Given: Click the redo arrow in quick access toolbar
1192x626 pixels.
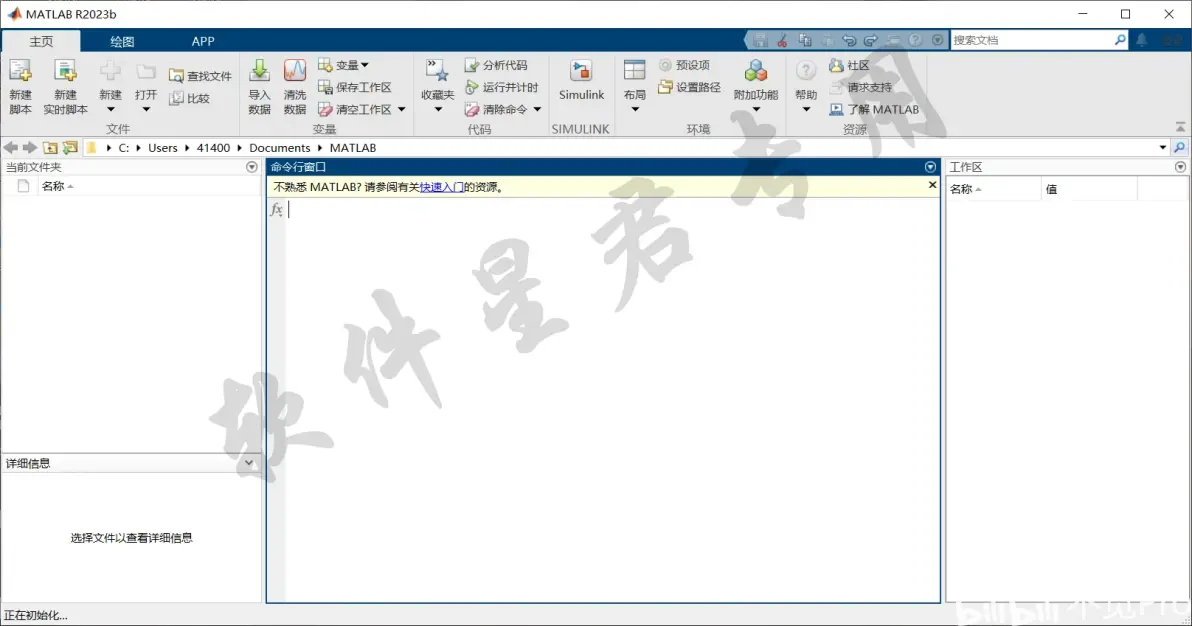Looking at the screenshot, I should [x=871, y=40].
